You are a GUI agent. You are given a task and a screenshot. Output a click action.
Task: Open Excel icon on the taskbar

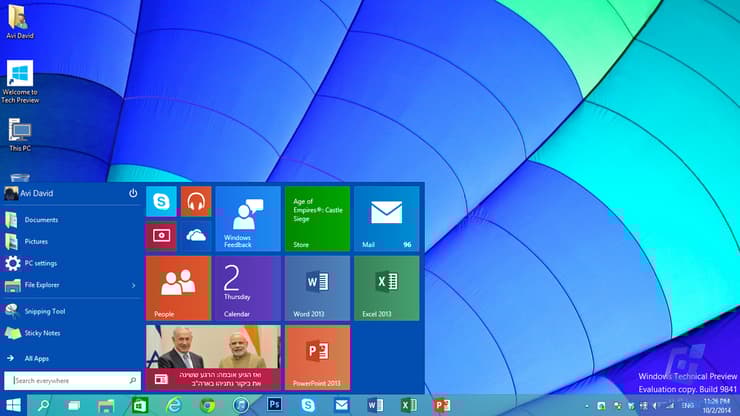click(409, 405)
